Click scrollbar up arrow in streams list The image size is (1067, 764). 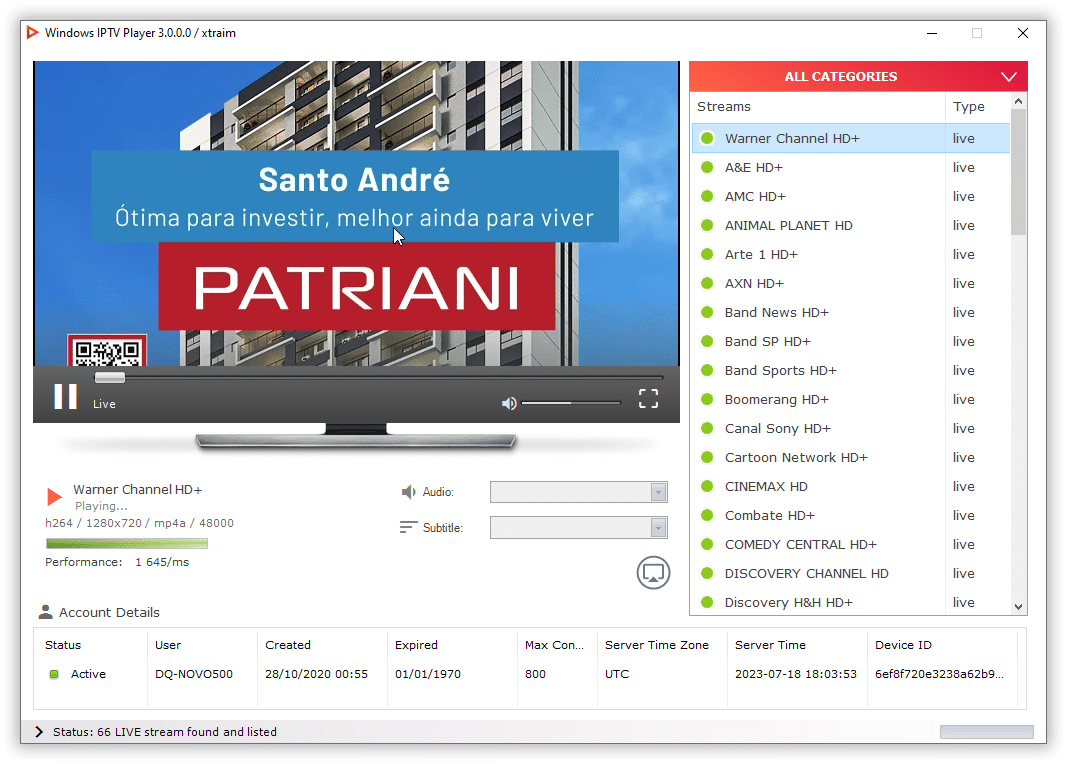1019,101
